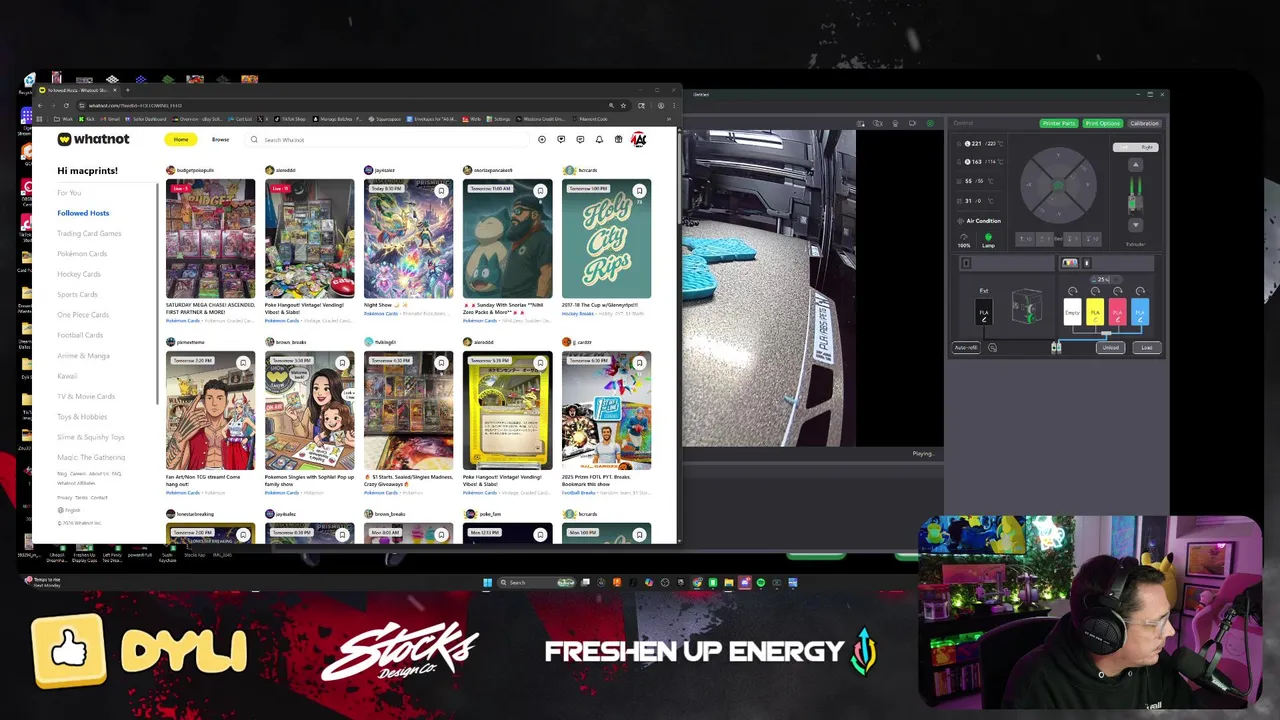Select the black Ext PLA spool

coord(984,313)
